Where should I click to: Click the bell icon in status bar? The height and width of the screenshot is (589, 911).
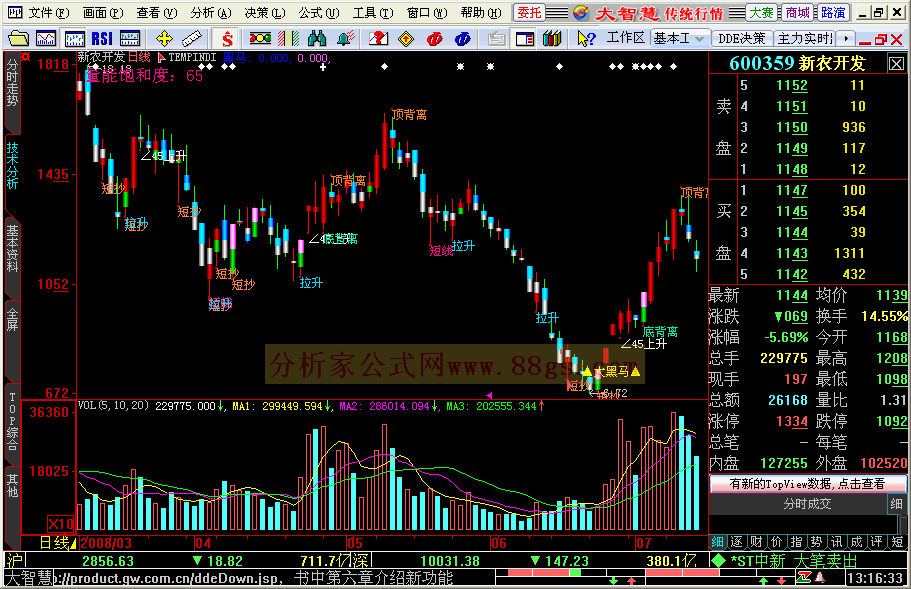tap(820, 577)
